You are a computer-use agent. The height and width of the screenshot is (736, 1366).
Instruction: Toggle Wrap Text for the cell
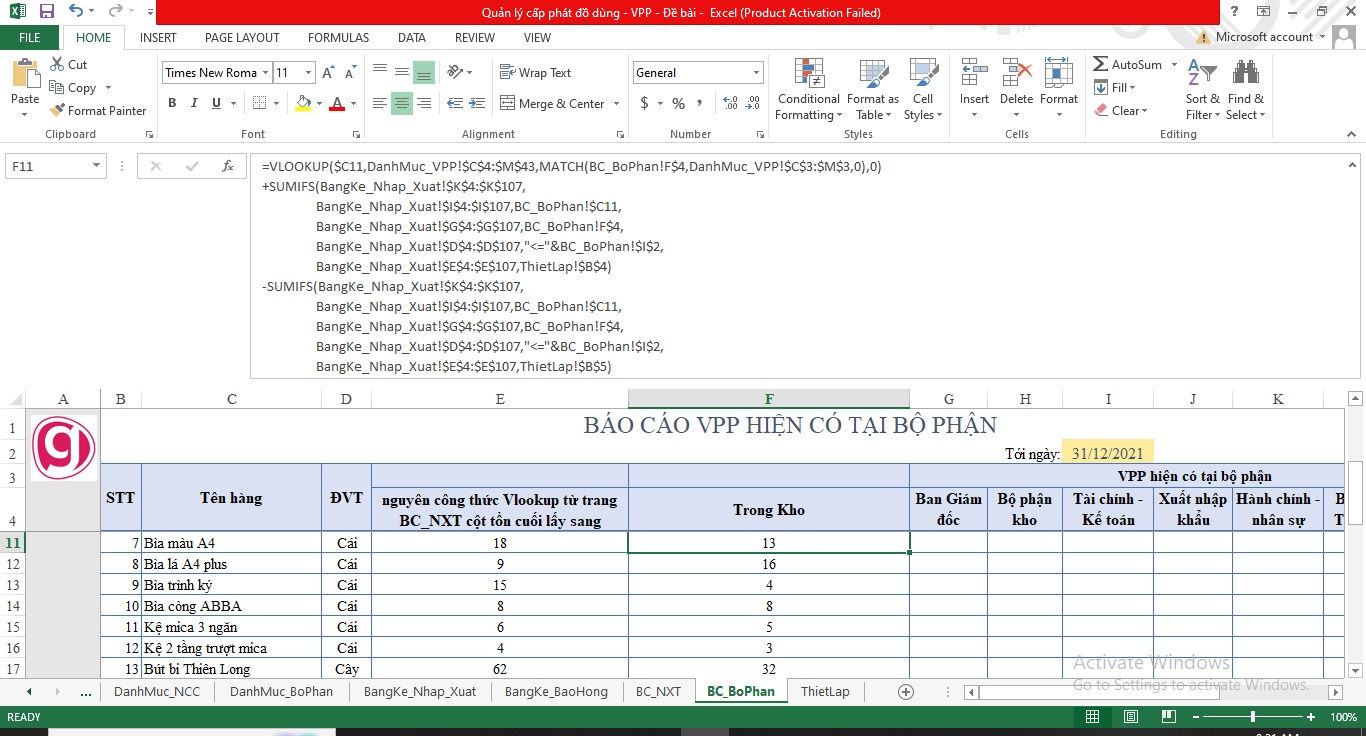(535, 73)
